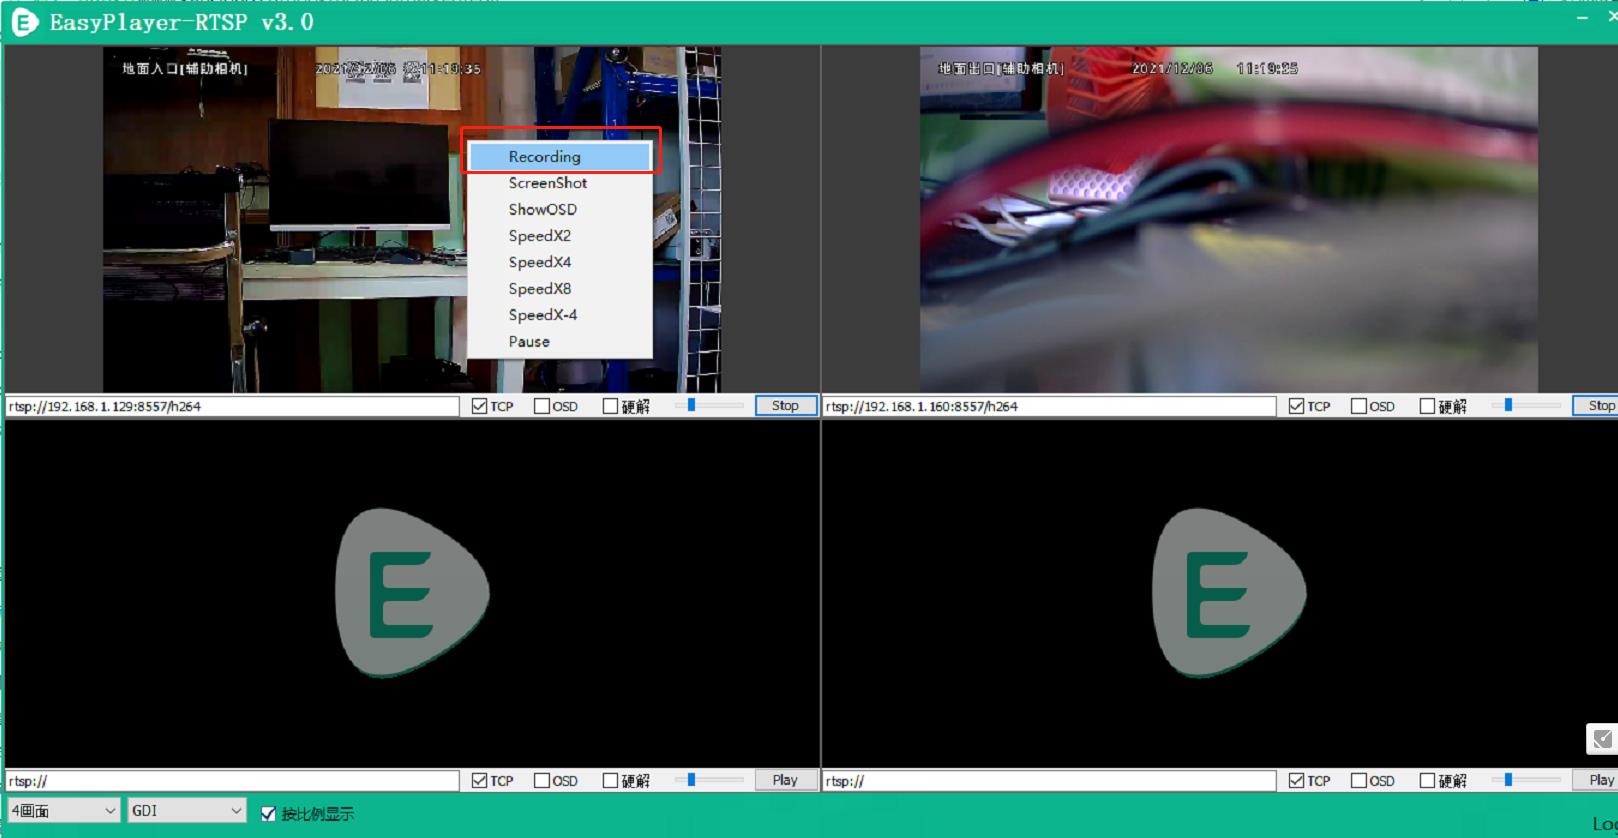The height and width of the screenshot is (838, 1618).
Task: Adjust volume slider of 192.168.1.160 stream
Action: [x=1527, y=406]
